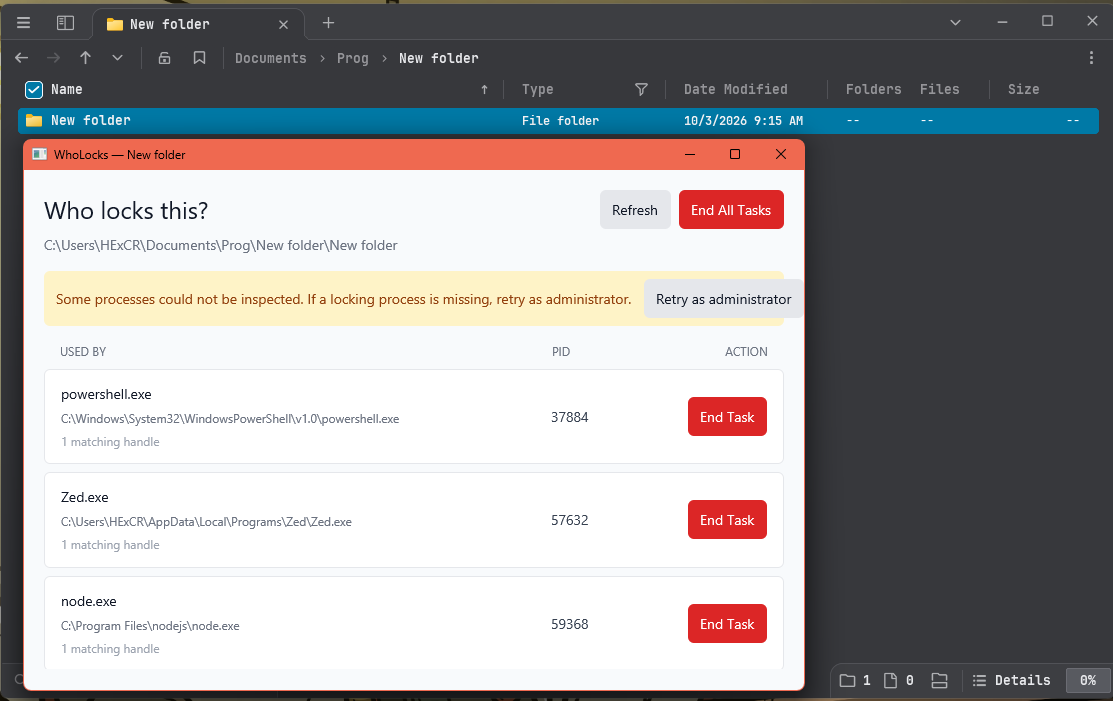Viewport: 1113px width, 701px height.
Task: Click PID 57632 value
Action: click(x=569, y=520)
